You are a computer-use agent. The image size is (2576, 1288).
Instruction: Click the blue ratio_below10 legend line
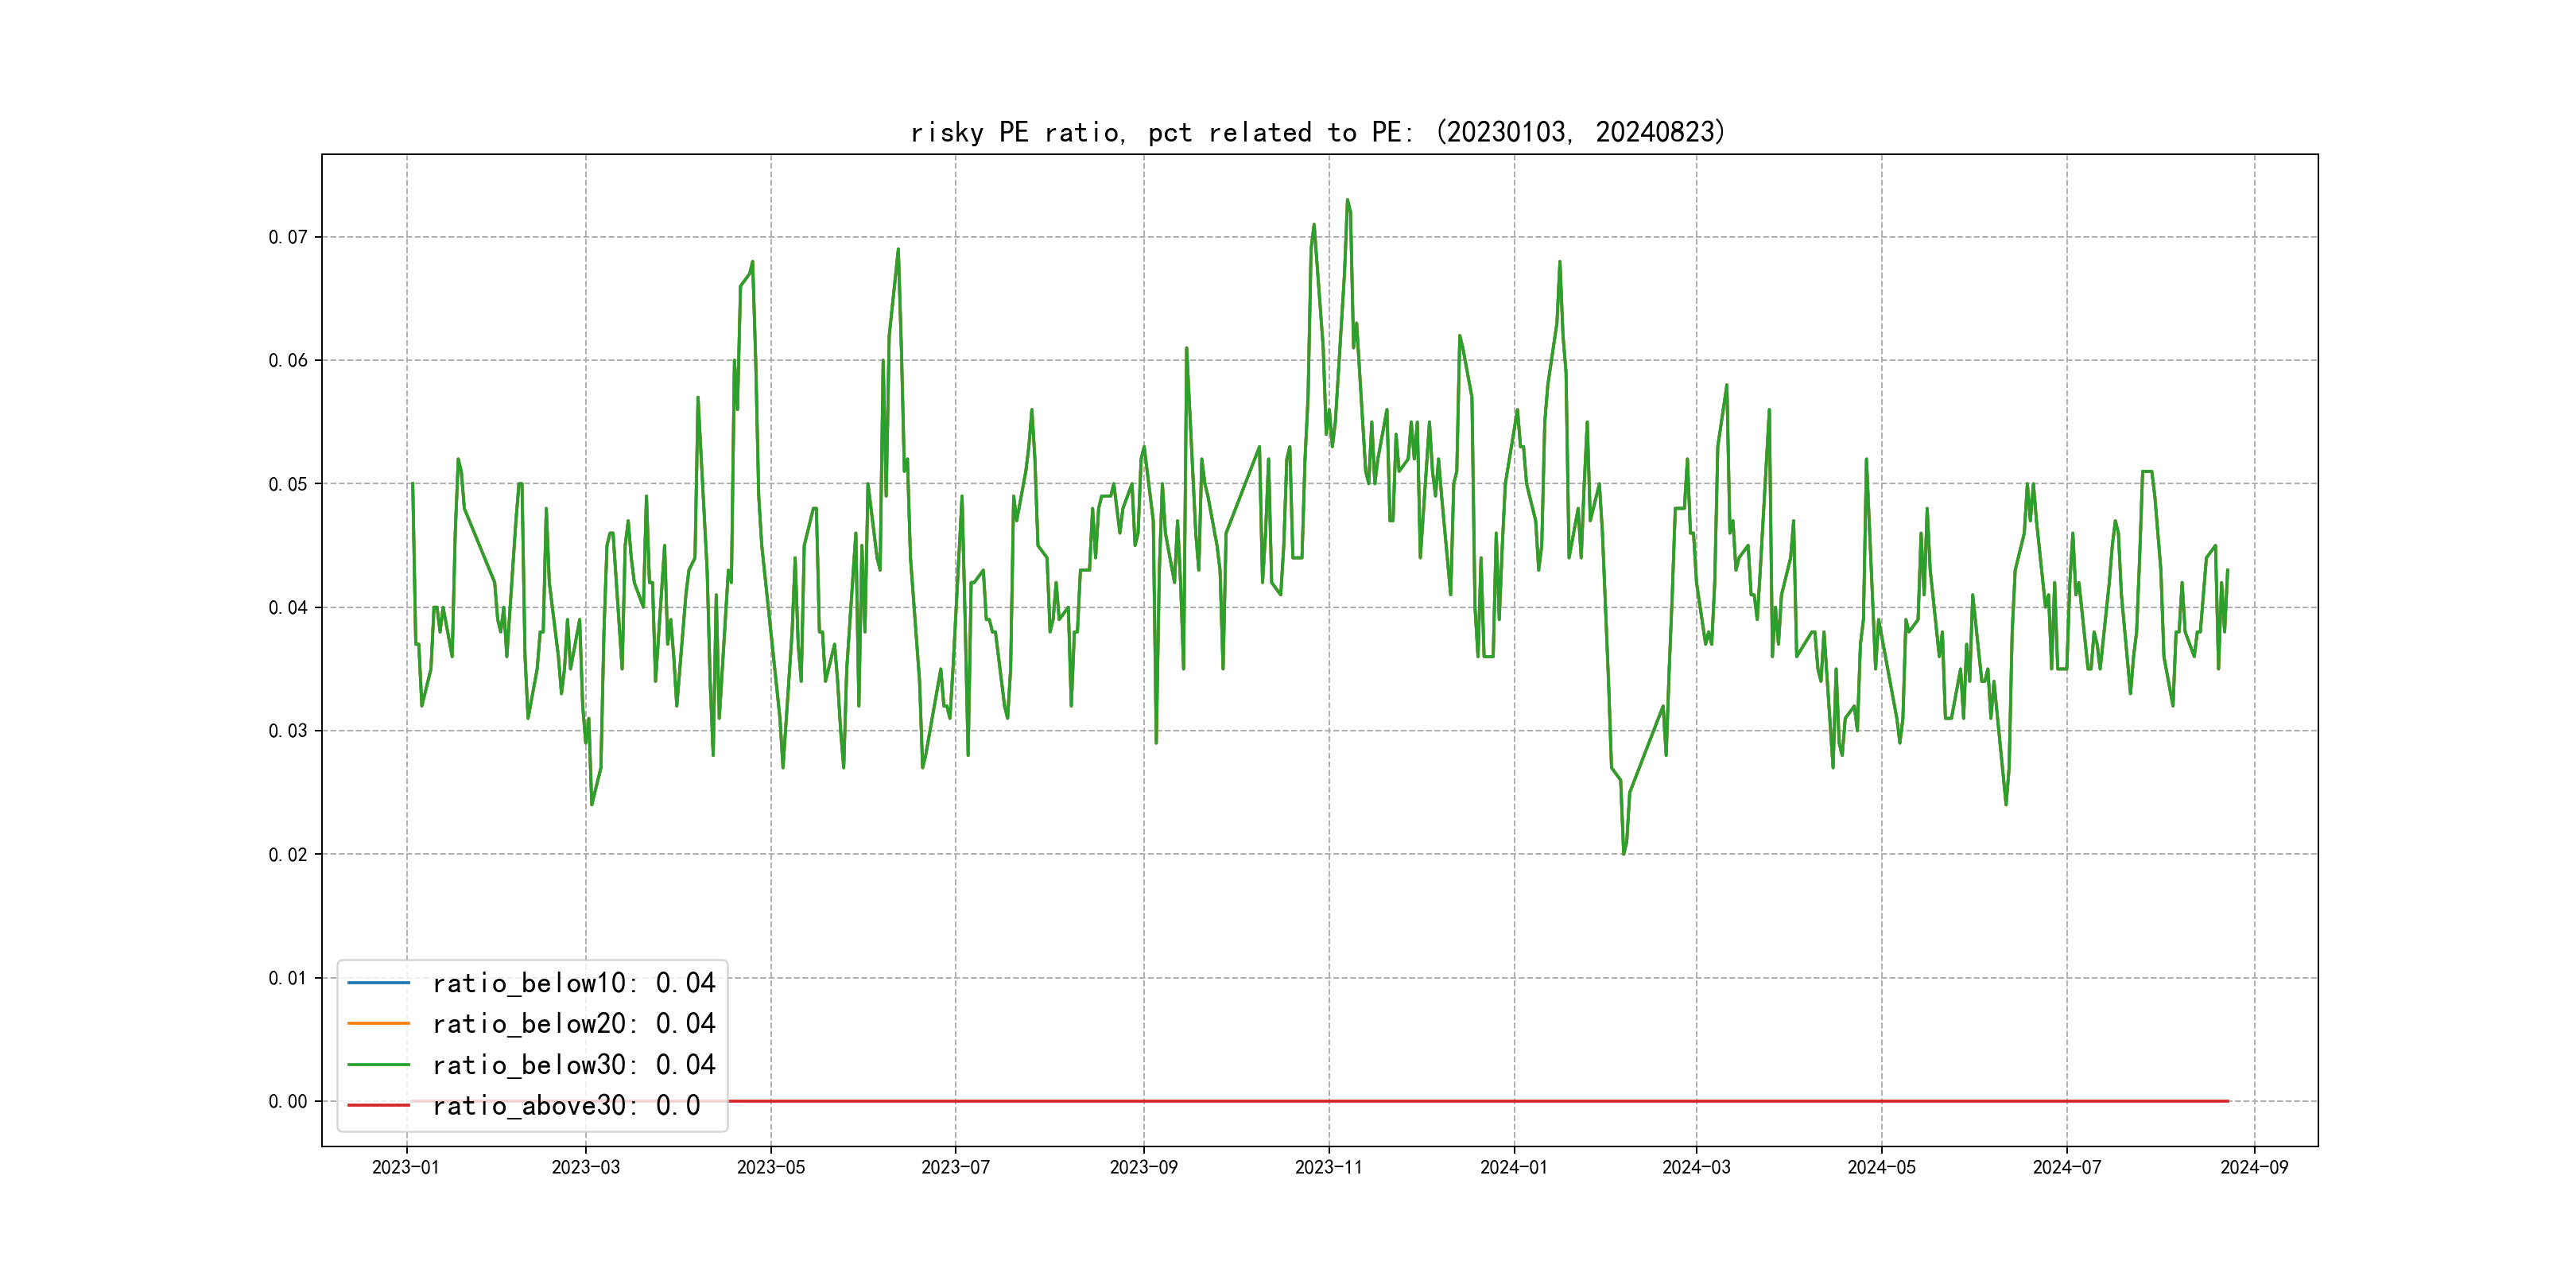378,983
